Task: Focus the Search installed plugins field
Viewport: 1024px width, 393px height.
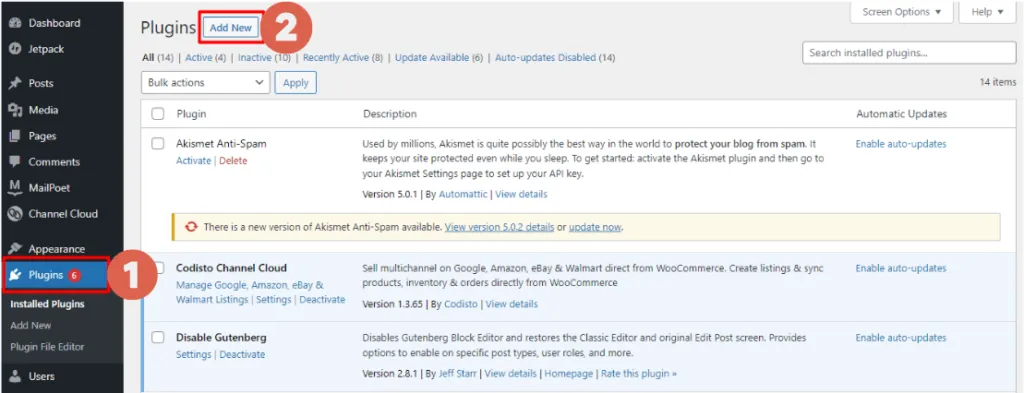Action: click(909, 53)
